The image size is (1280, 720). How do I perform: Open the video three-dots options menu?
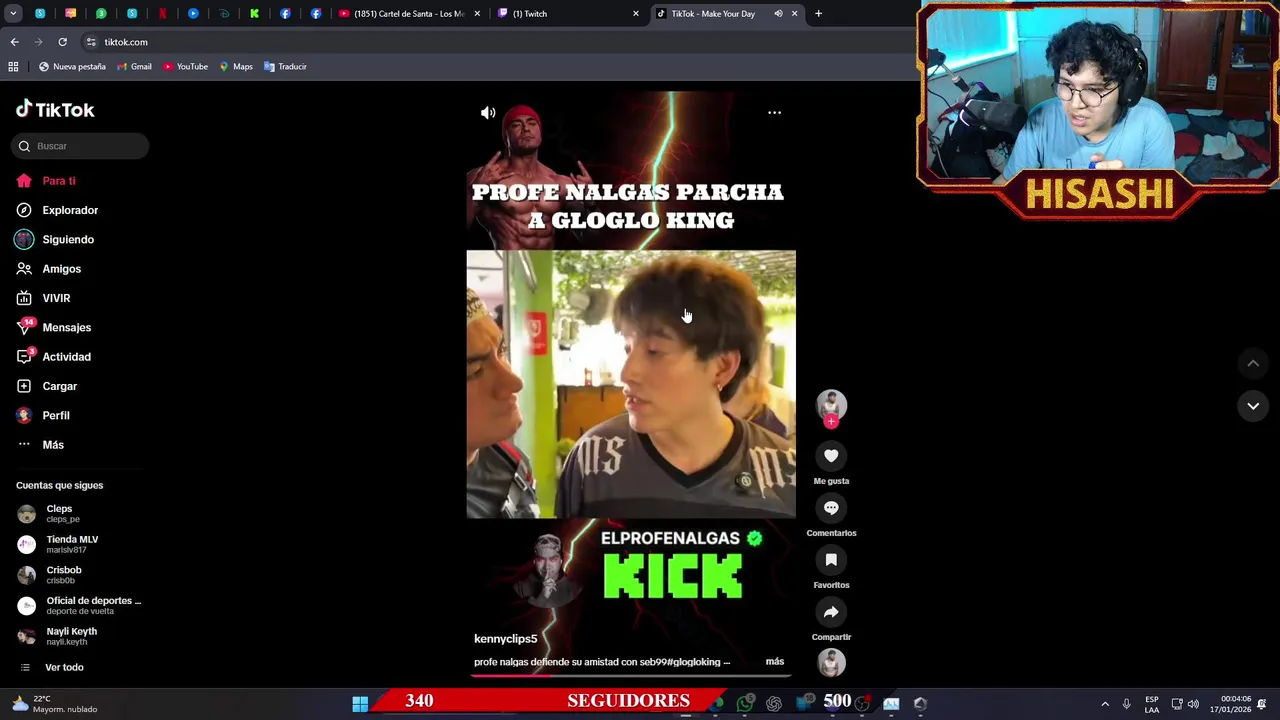(774, 113)
